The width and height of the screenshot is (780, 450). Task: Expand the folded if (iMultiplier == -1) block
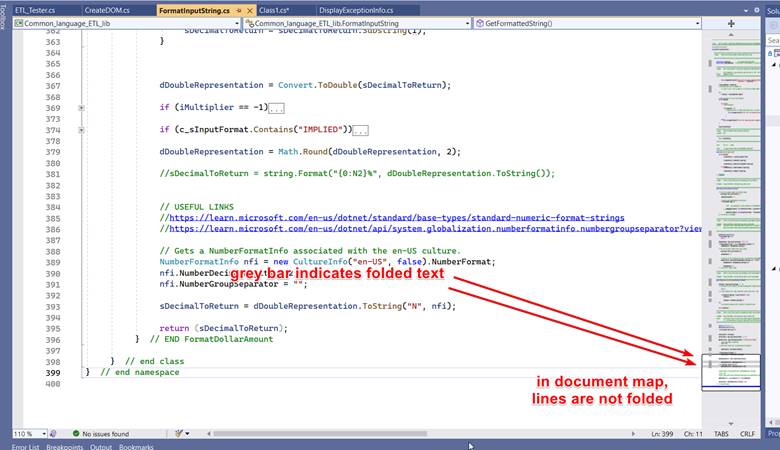pyautogui.click(x=81, y=108)
